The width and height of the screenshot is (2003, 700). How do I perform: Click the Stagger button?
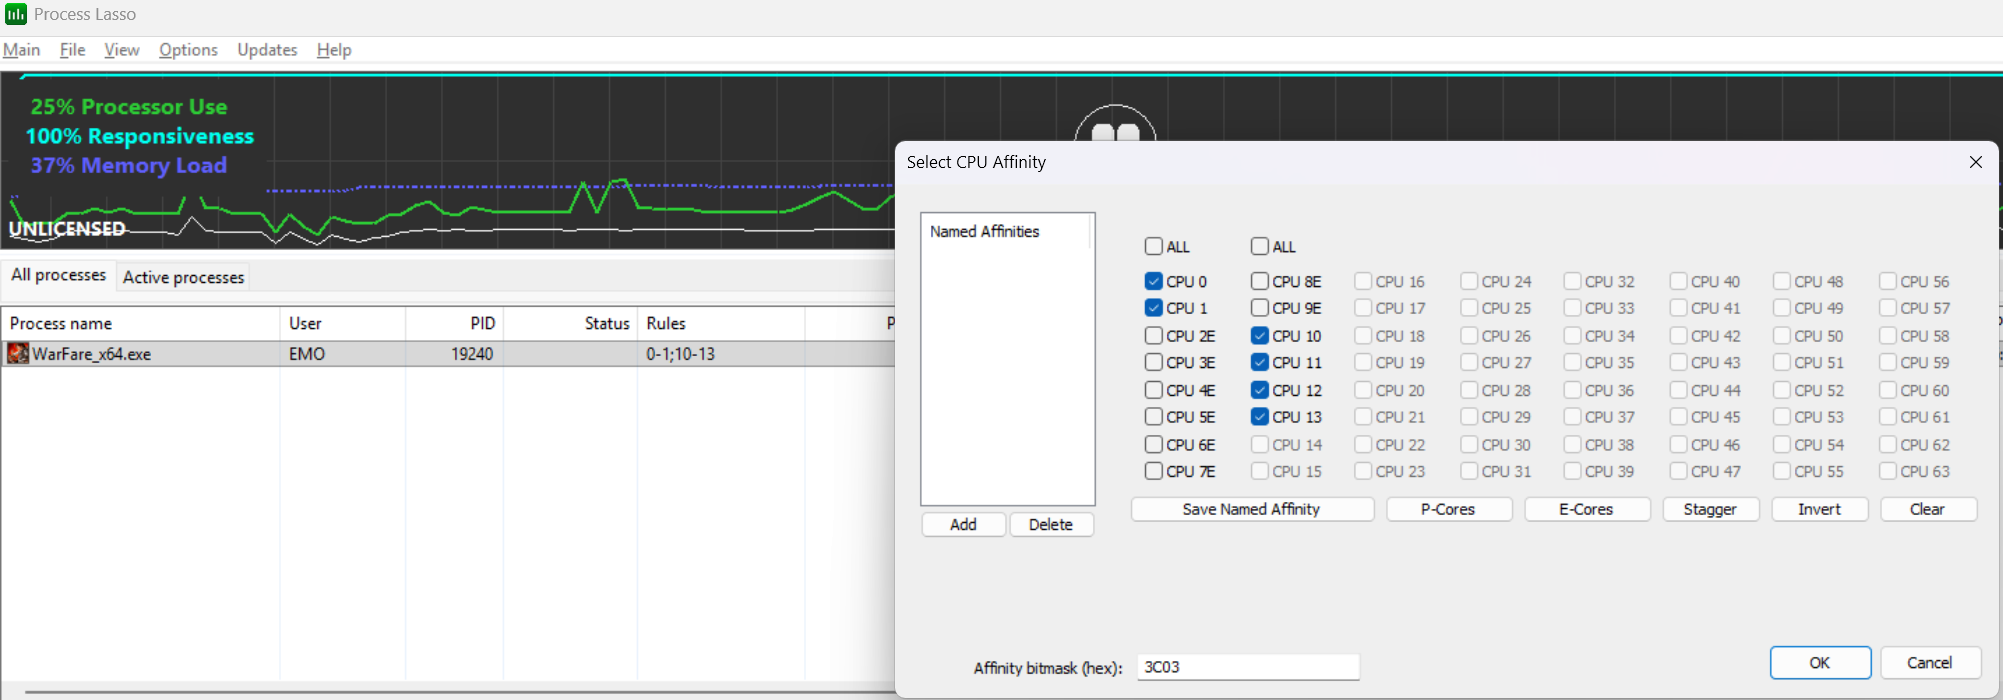tap(1710, 509)
